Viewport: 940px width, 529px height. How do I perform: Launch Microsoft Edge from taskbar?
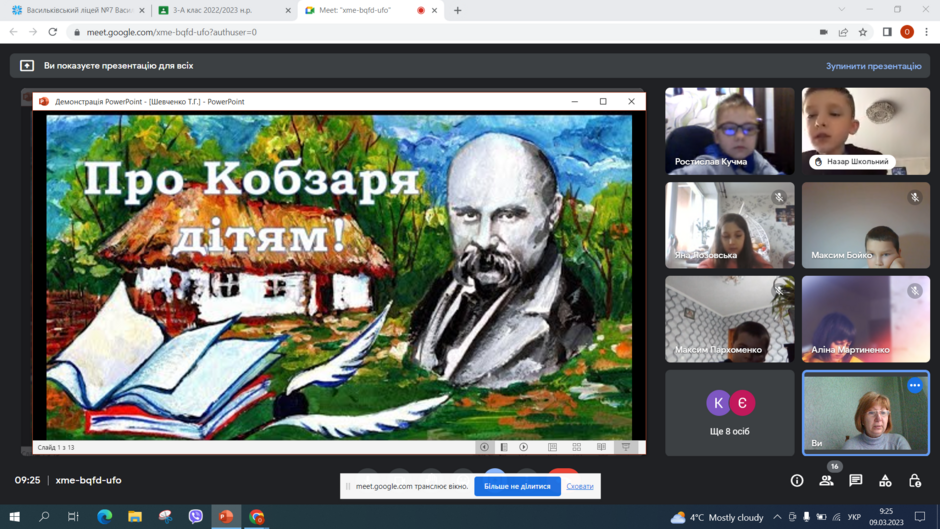pos(104,516)
